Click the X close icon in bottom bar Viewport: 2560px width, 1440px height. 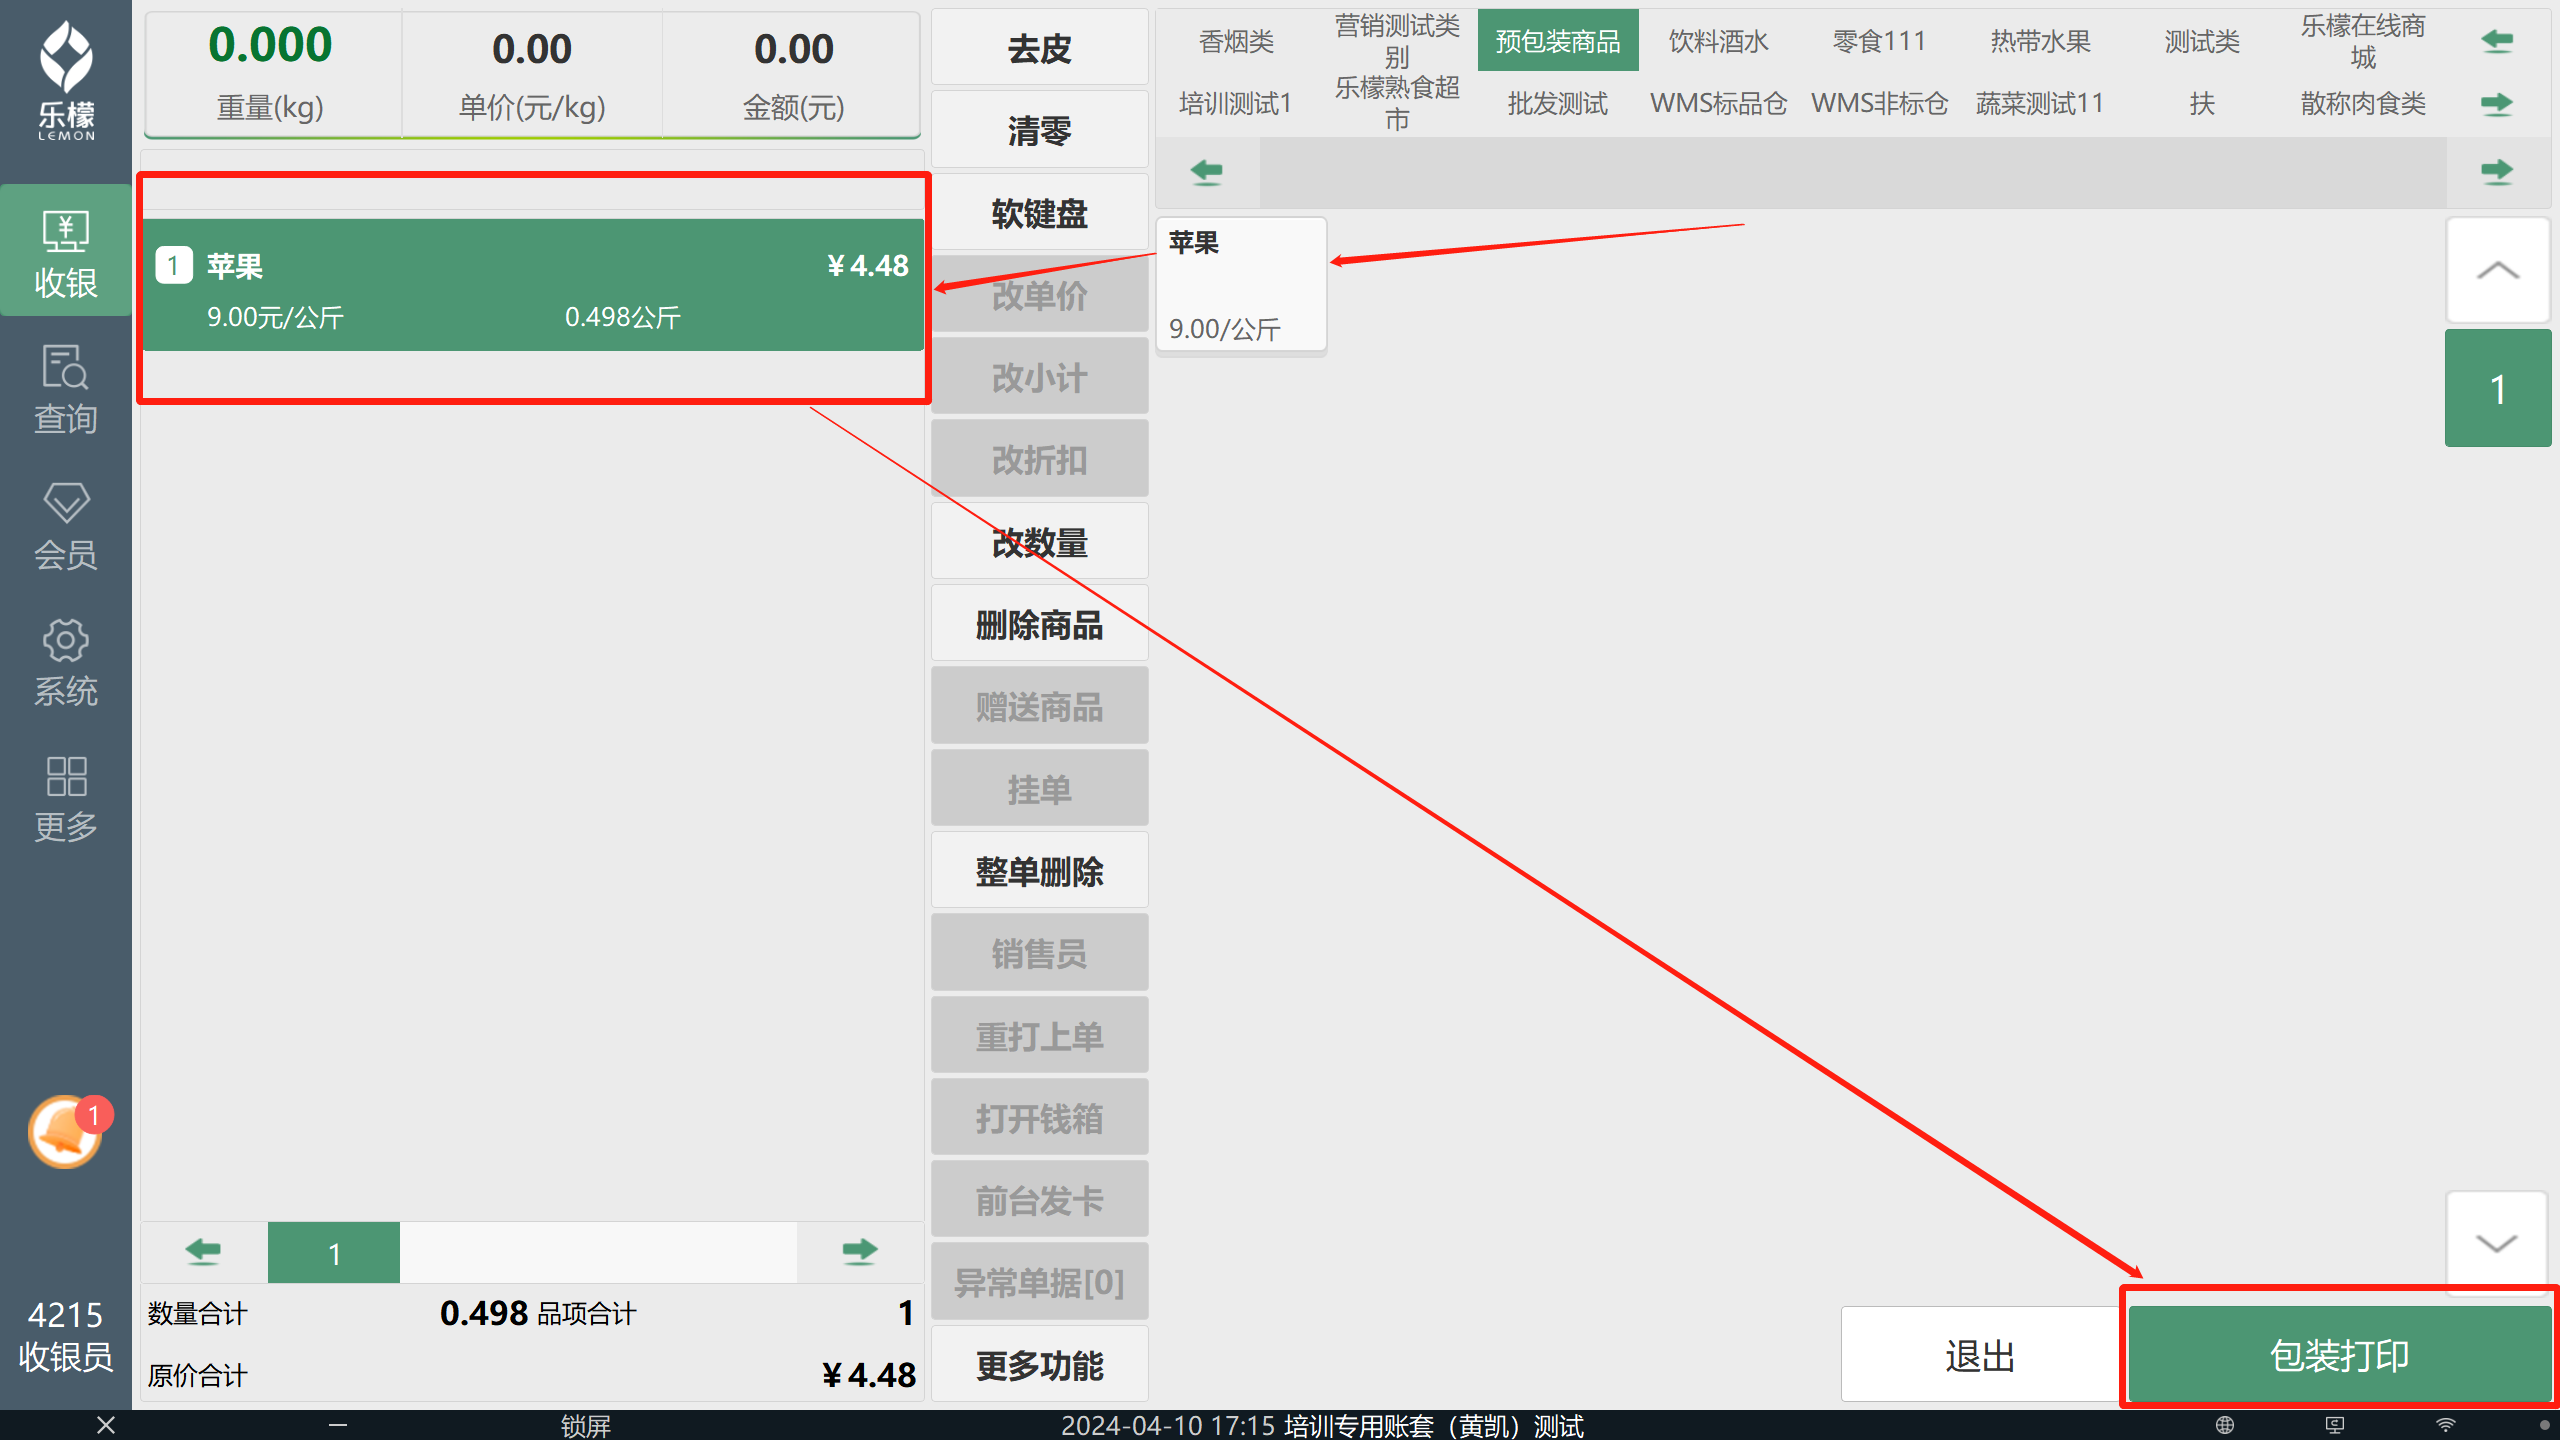click(106, 1425)
